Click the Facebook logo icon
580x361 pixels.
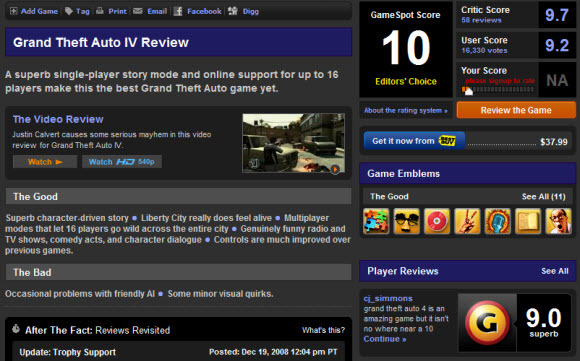pyautogui.click(x=178, y=11)
